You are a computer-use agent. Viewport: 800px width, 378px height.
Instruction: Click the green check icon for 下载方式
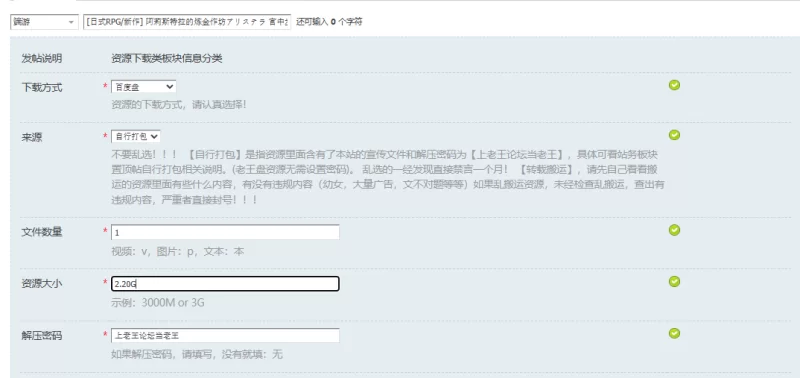[x=674, y=85]
